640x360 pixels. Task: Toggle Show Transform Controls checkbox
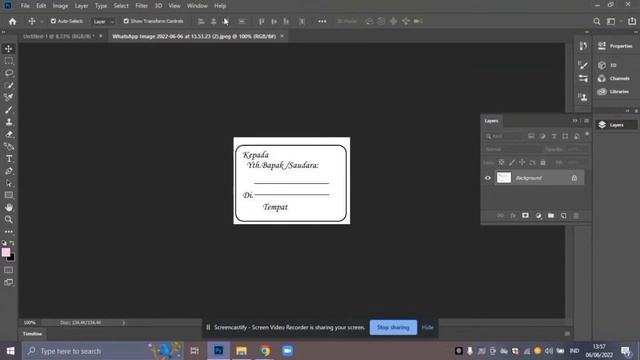(x=126, y=21)
